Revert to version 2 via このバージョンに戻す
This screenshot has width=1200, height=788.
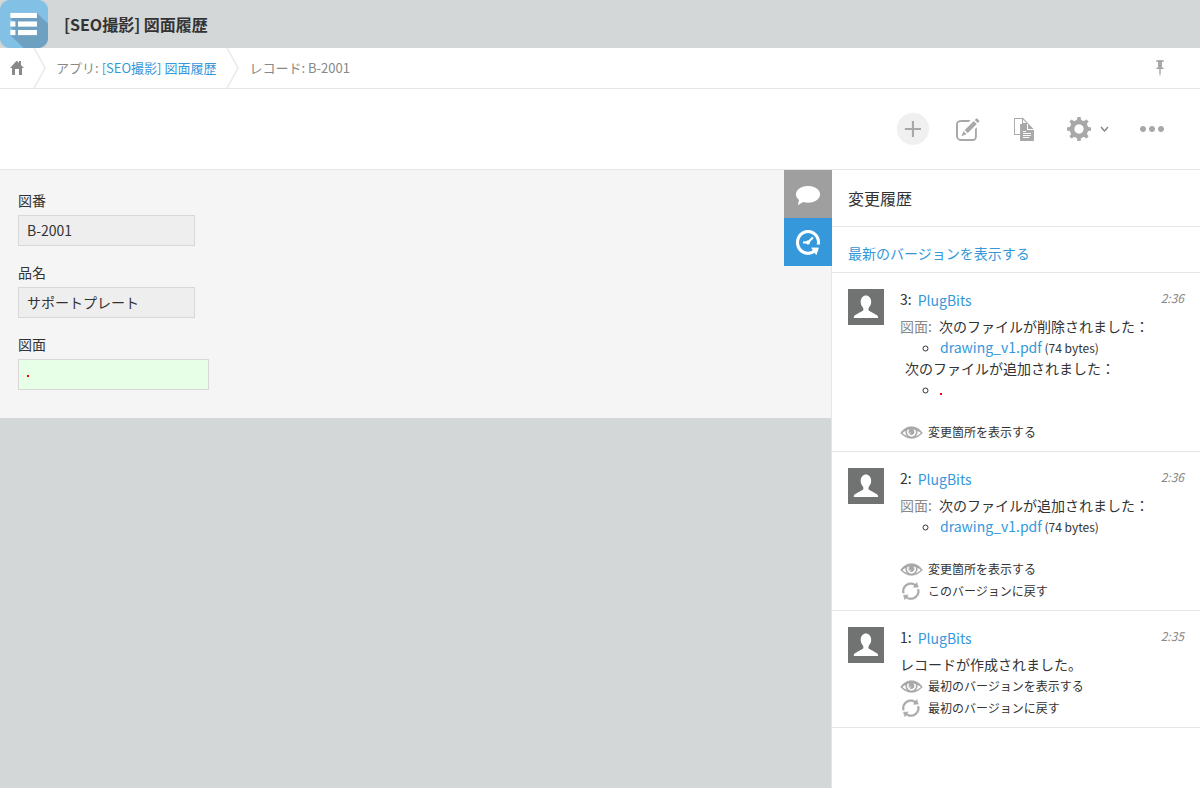[x=974, y=591]
